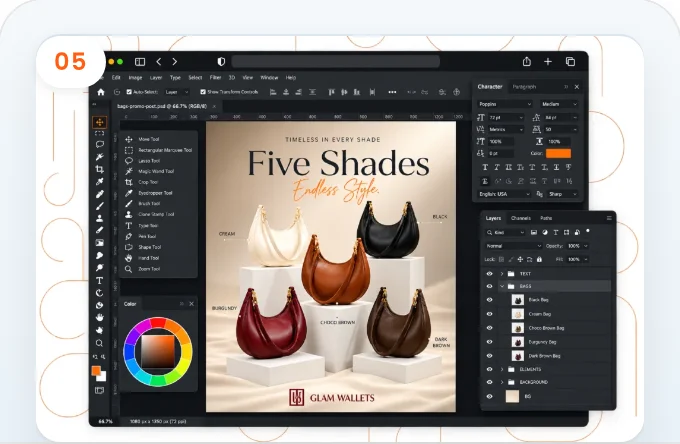Switch to the Paragraph tab
The height and width of the screenshot is (444, 680).
click(524, 87)
